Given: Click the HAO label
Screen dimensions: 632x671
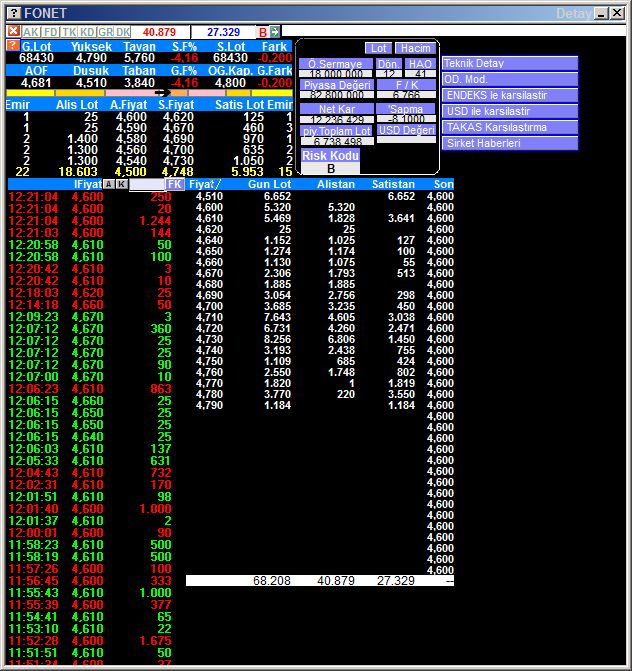Looking at the screenshot, I should tap(420, 64).
